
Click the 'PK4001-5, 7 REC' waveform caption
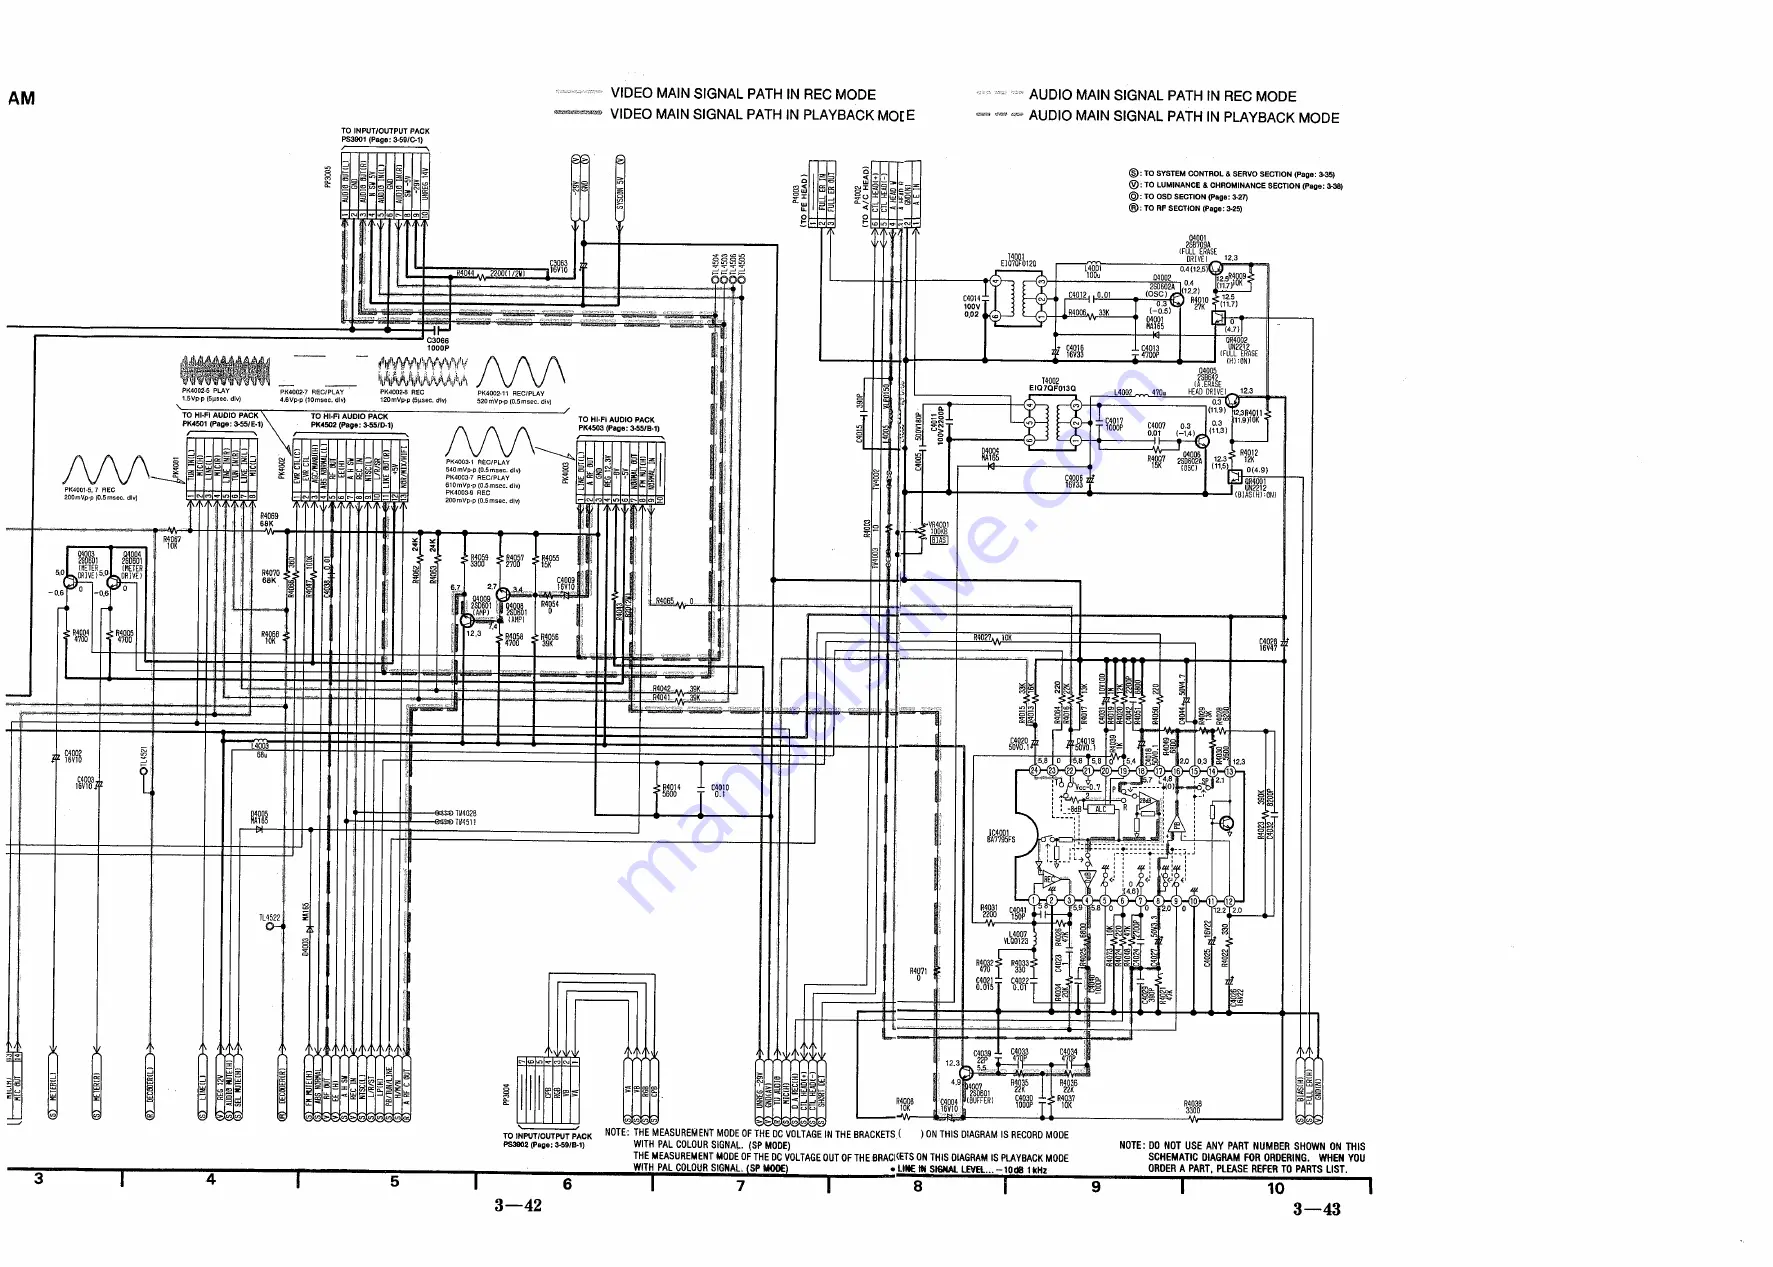tap(90, 490)
